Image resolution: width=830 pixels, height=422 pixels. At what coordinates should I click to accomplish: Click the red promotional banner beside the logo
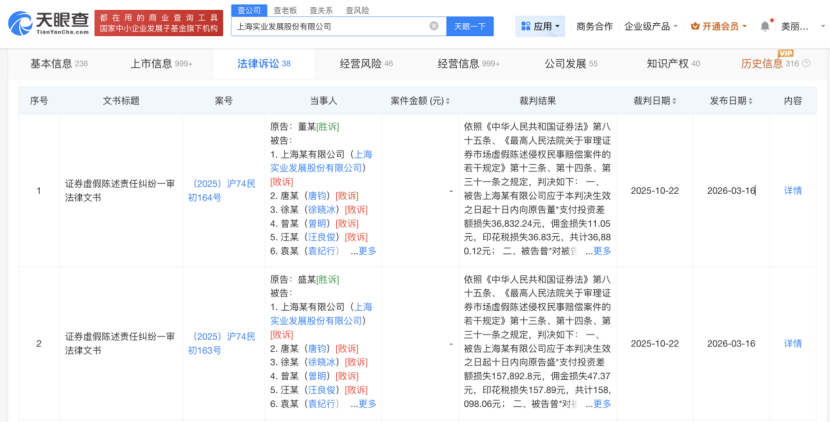coord(158,23)
